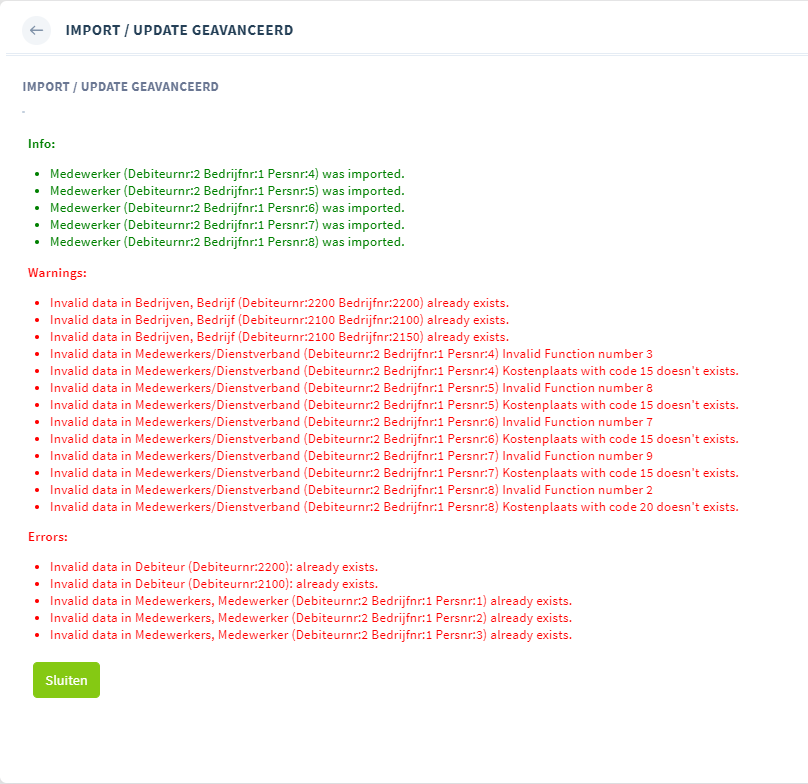
Task: Select the Medewerker Persnr:3 already exists error
Action: [x=310, y=635]
